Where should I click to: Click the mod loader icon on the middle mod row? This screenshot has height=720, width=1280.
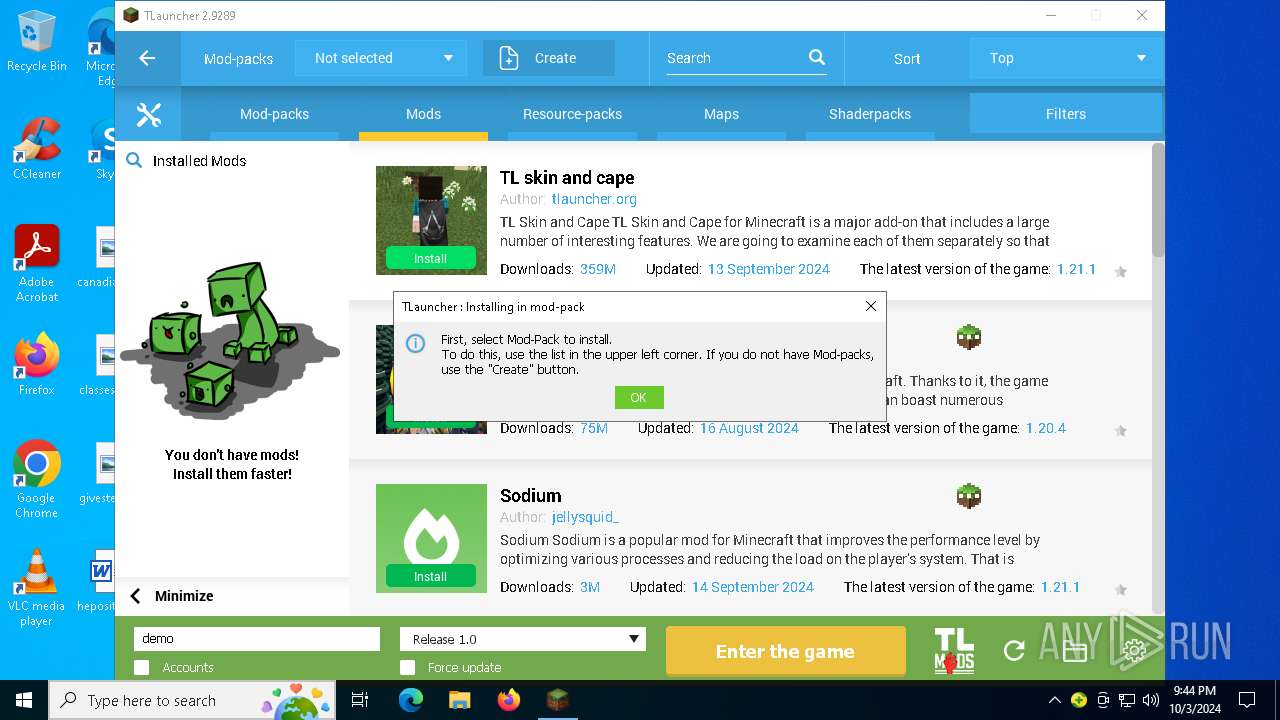[968, 337]
